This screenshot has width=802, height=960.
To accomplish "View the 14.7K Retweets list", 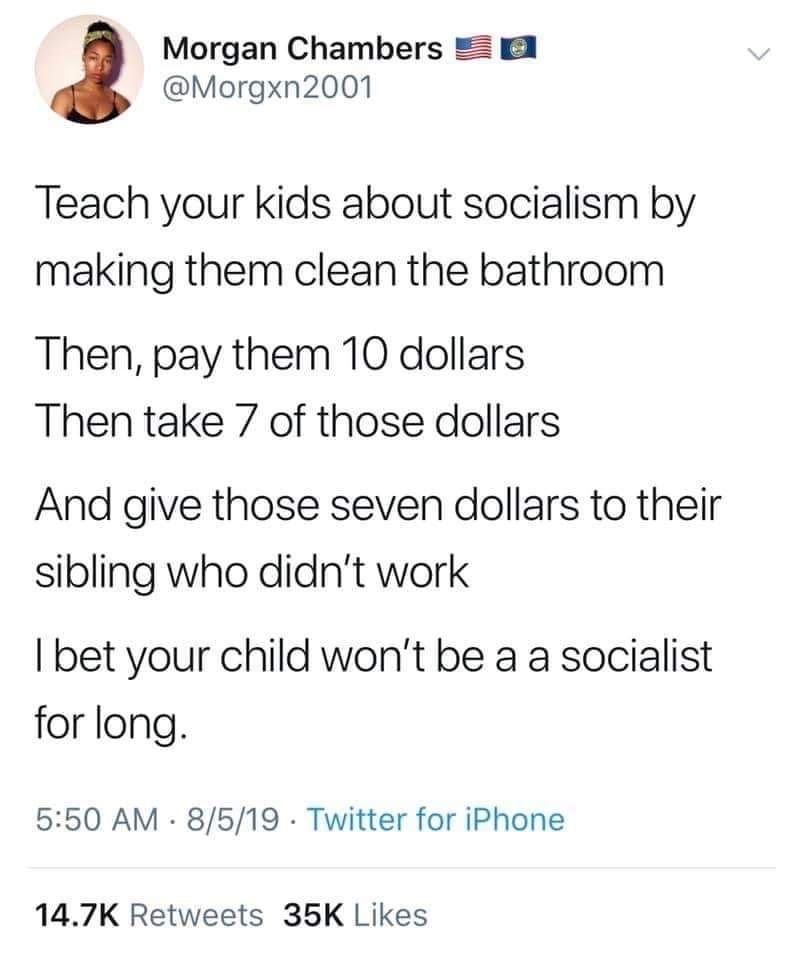I will click(x=150, y=914).
